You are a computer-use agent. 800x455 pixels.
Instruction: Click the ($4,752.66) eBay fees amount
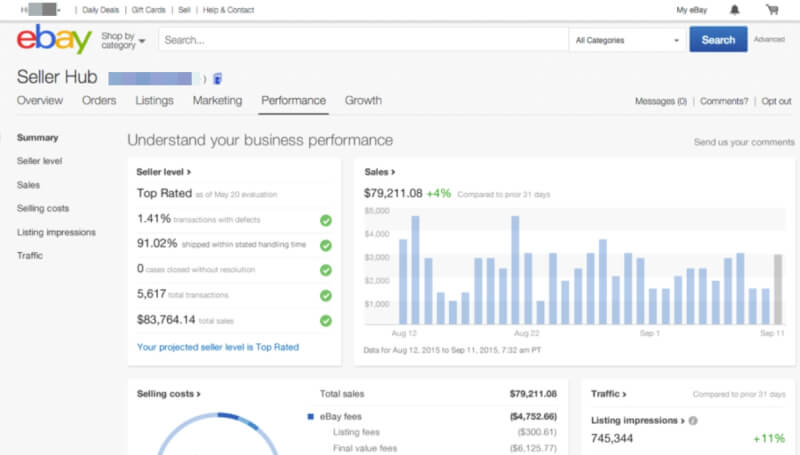[x=533, y=417]
